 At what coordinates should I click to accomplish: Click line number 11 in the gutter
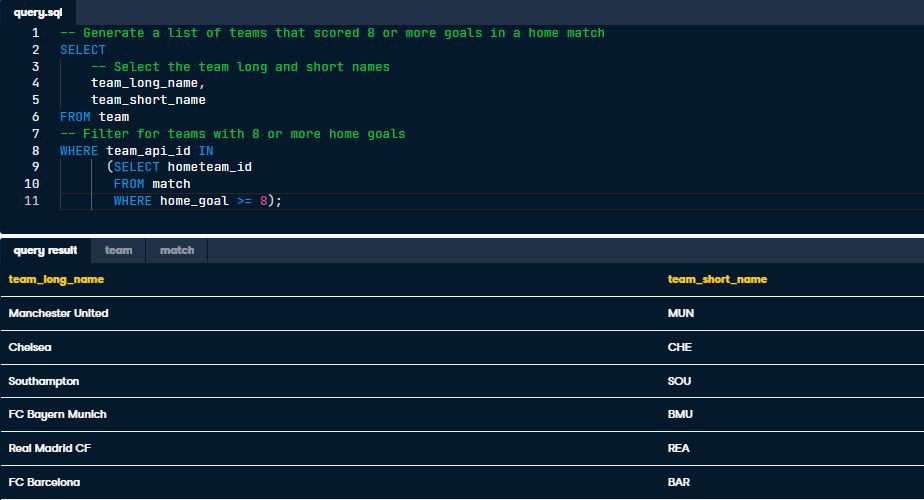[x=32, y=201]
